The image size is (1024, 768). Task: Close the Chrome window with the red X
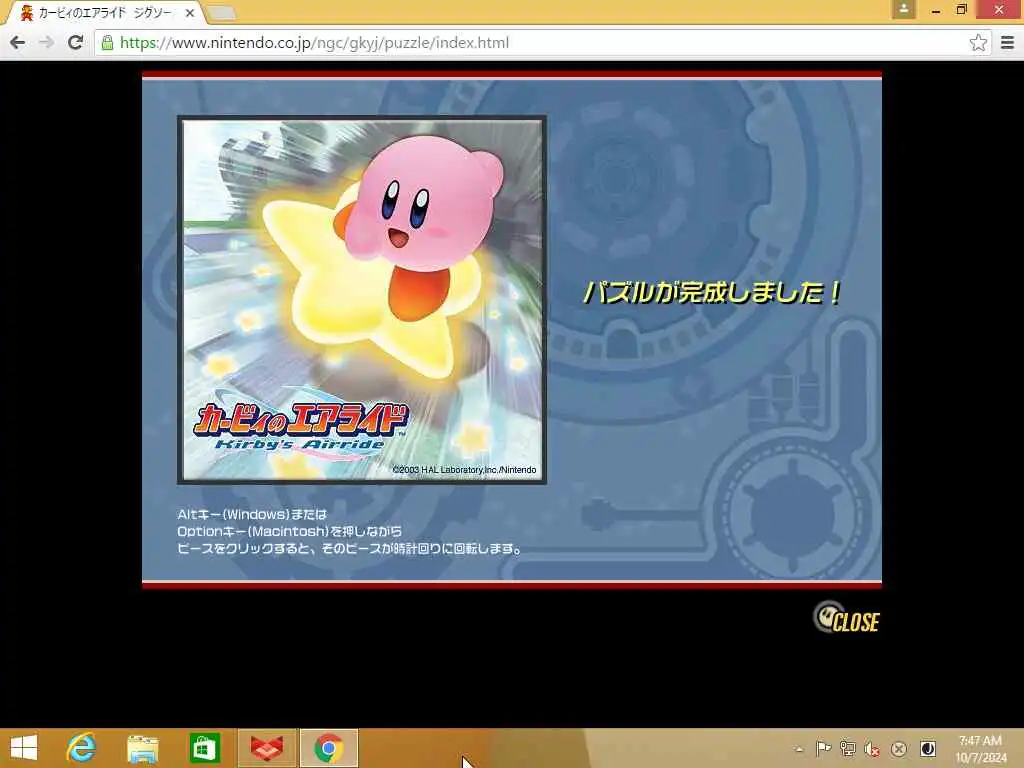click(999, 9)
